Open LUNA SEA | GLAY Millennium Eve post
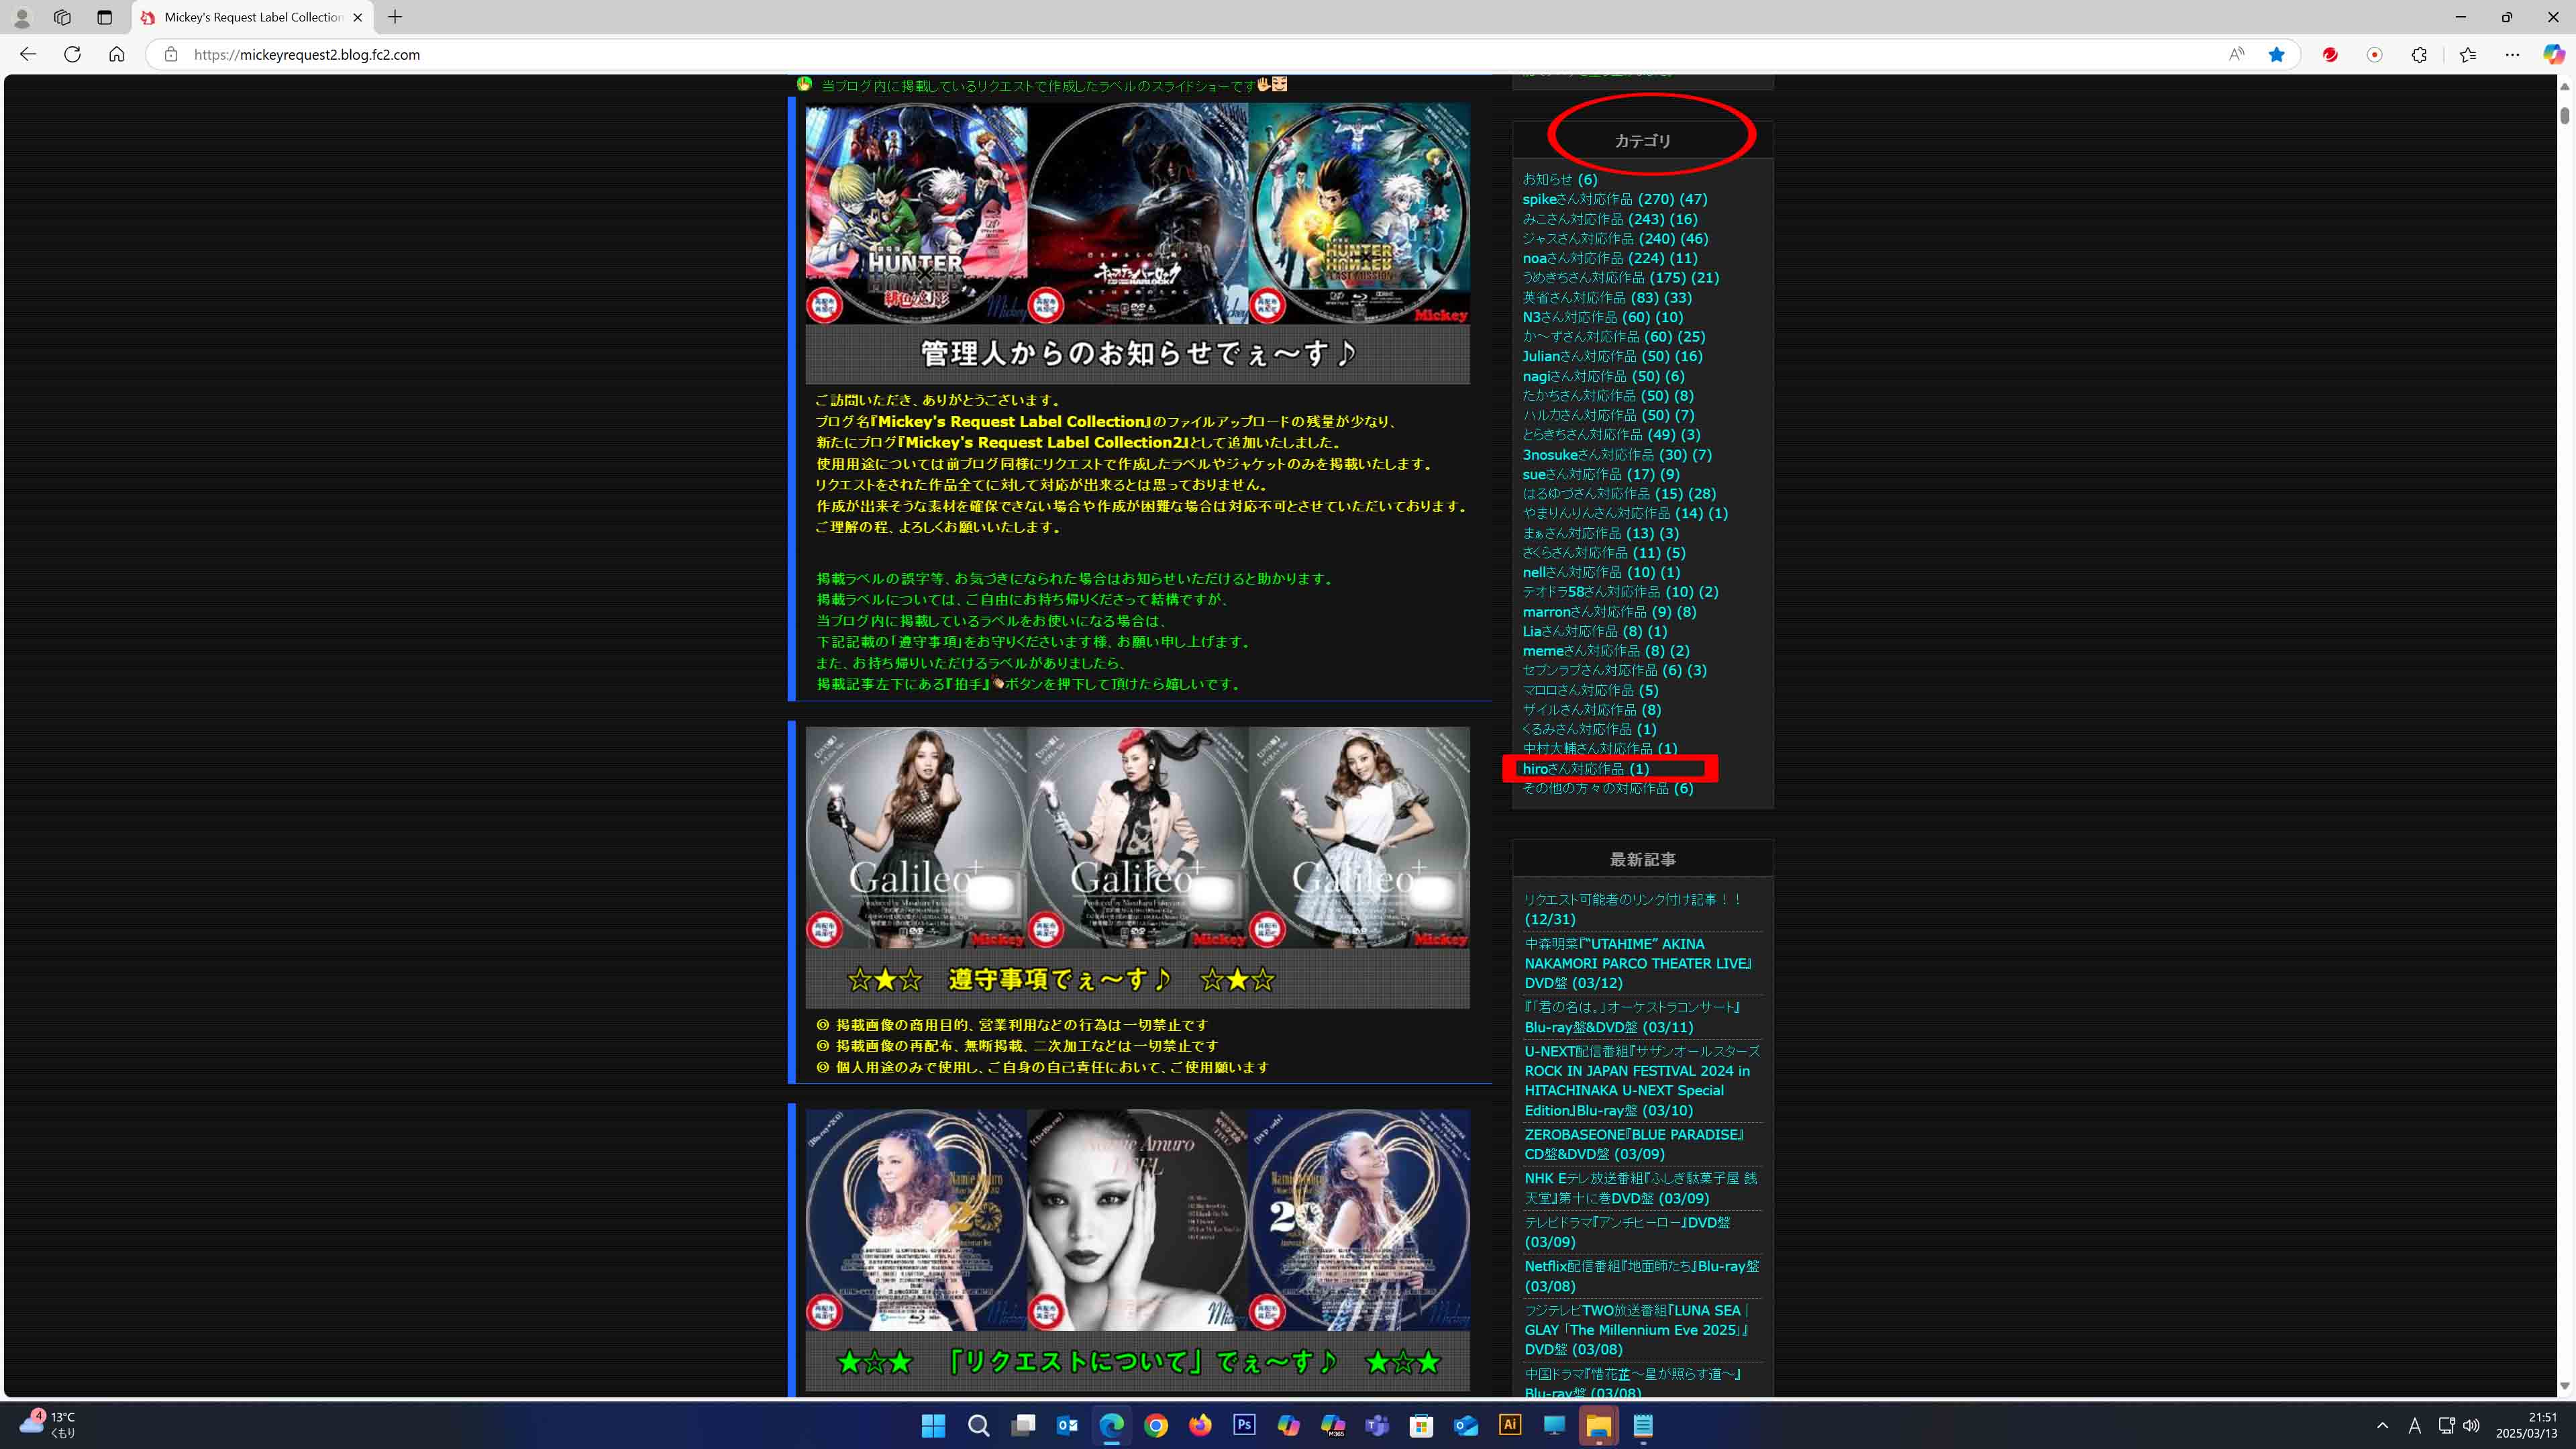Viewport: 2576px width, 1449px height. [1637, 1330]
